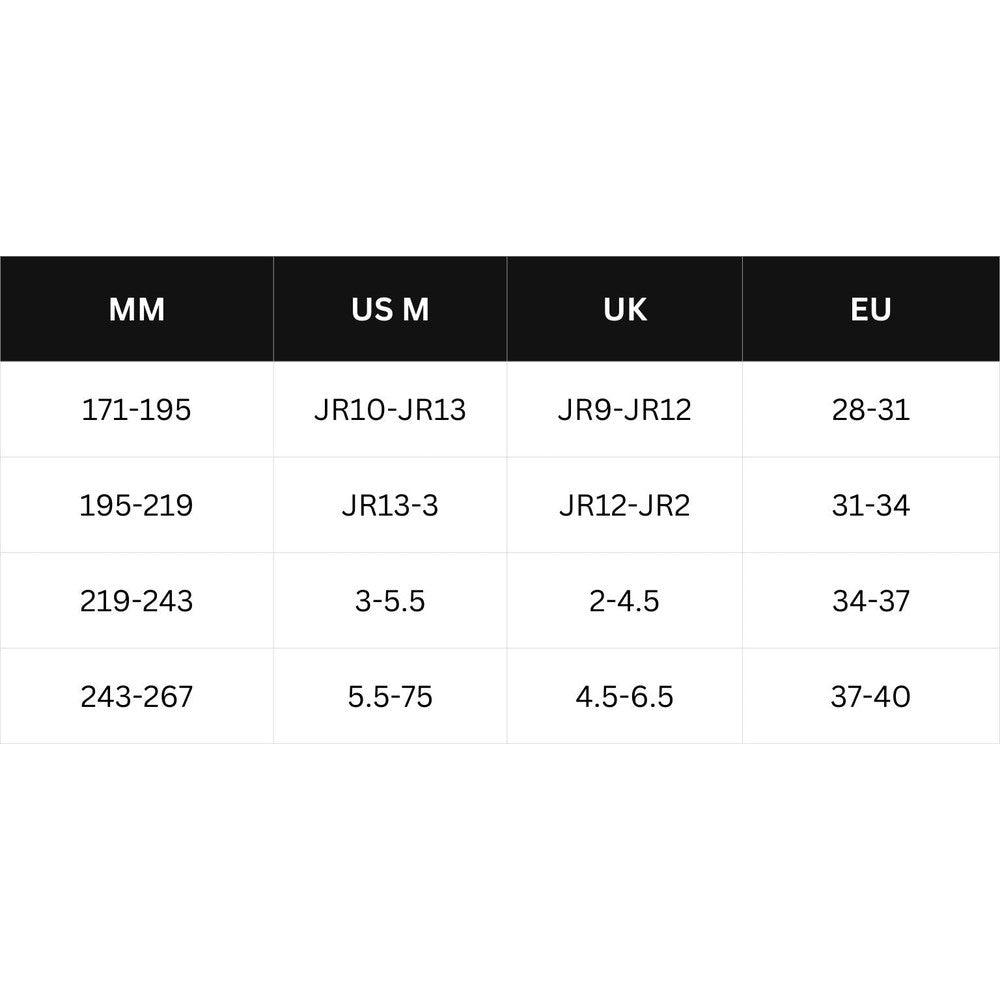The height and width of the screenshot is (1000, 1000).
Task: Click the MM column header
Action: (x=137, y=309)
